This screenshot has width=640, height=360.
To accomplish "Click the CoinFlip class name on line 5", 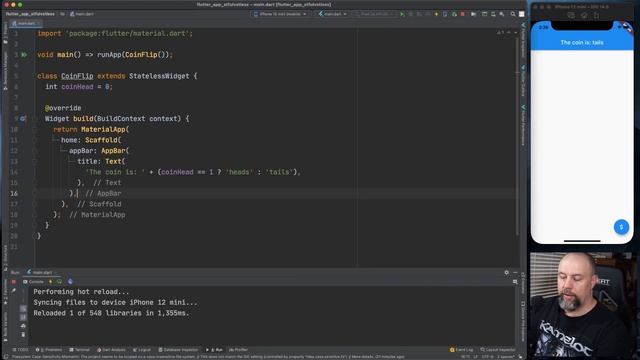I will click(77, 76).
